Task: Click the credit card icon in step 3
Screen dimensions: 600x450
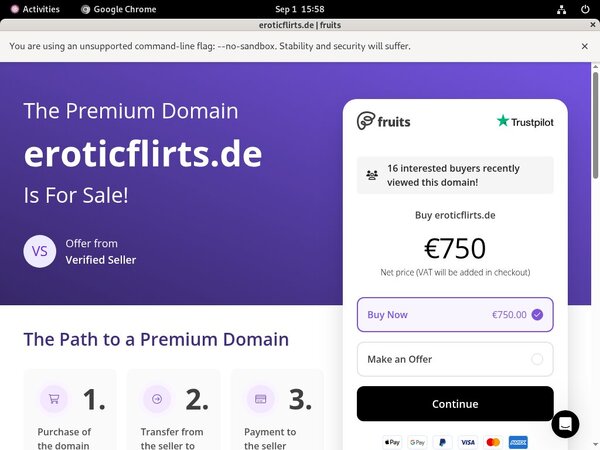Action: click(261, 400)
